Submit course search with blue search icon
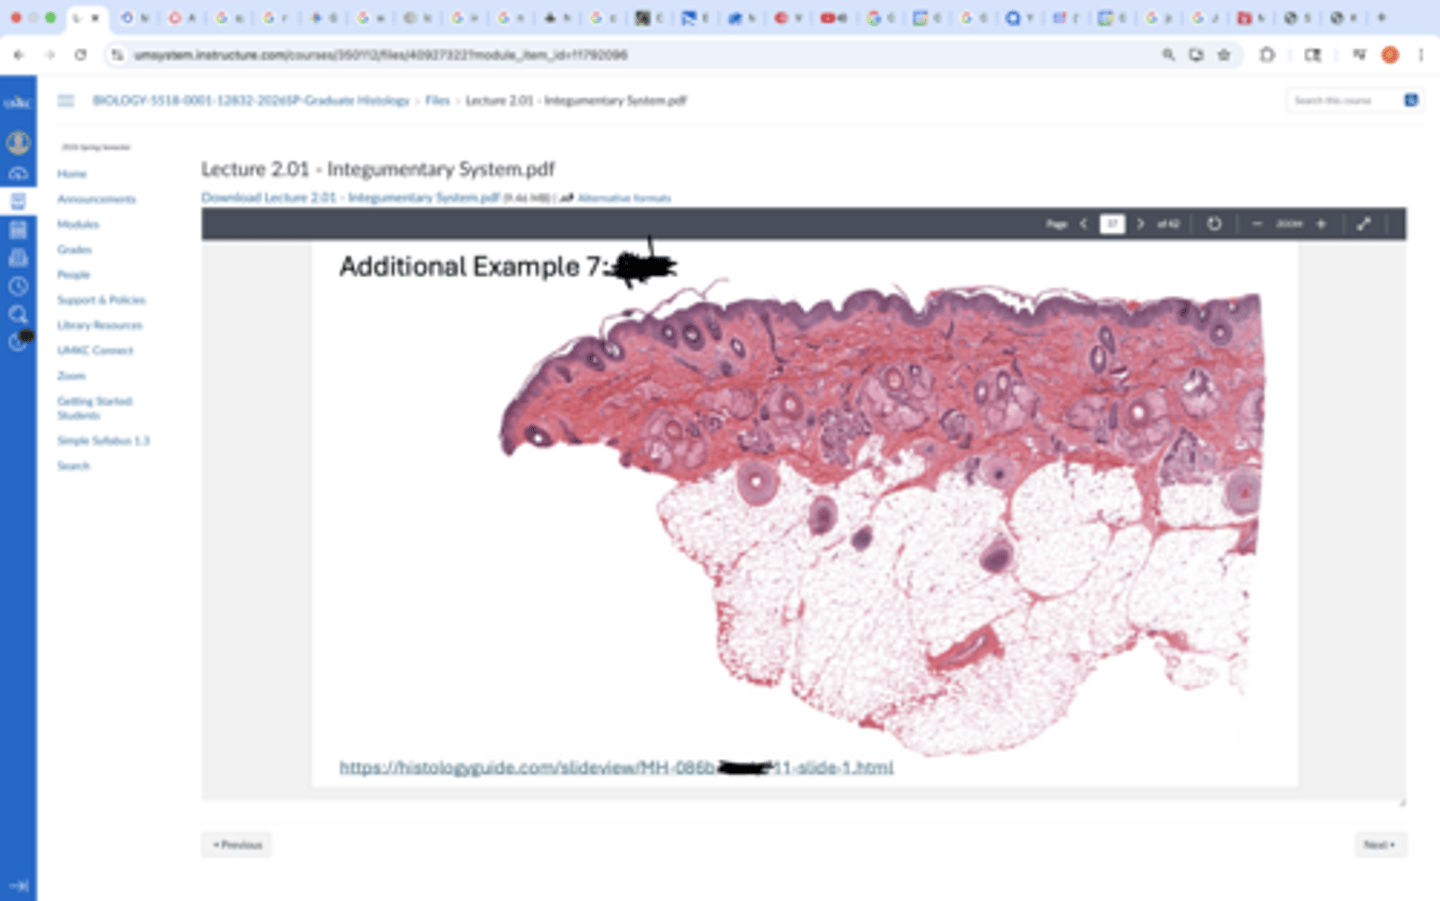 1411,100
